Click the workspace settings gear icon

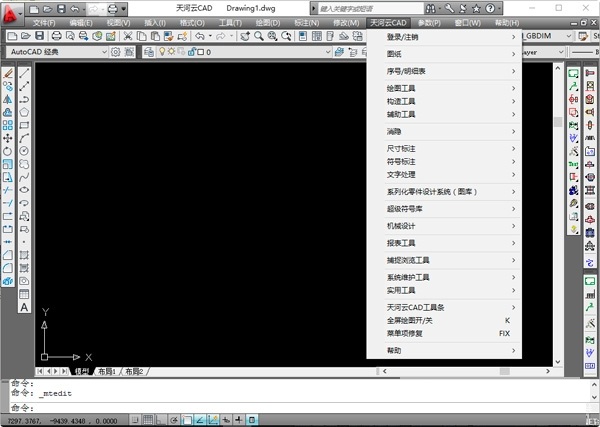pyautogui.click(x=116, y=52)
